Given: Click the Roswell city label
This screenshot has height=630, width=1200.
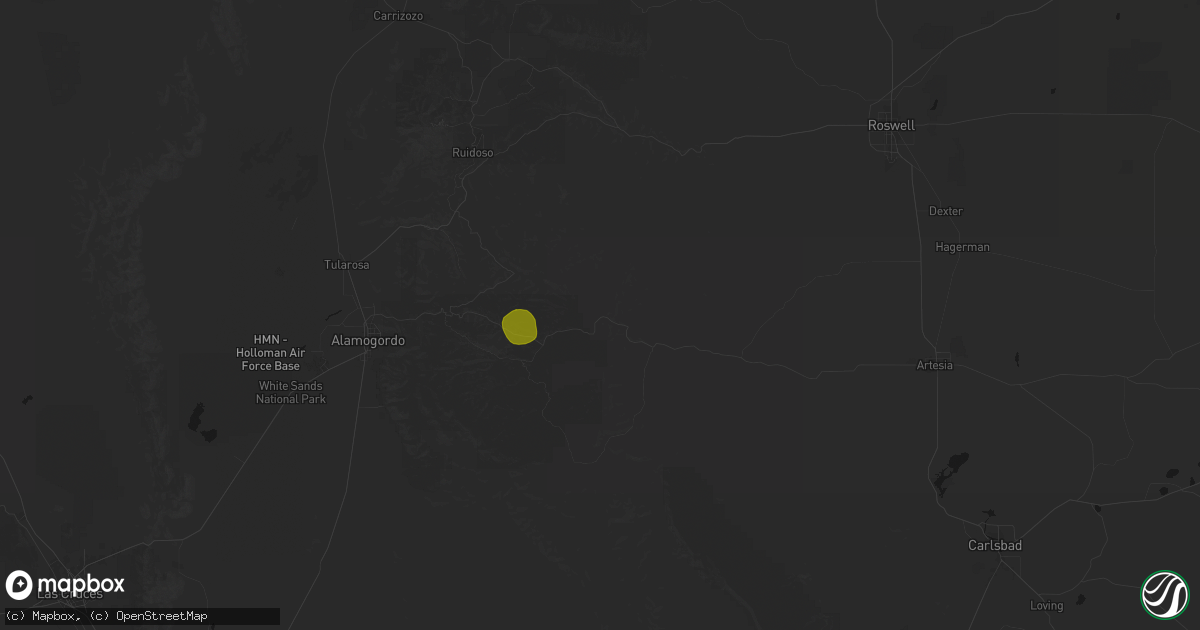Looking at the screenshot, I should 891,126.
